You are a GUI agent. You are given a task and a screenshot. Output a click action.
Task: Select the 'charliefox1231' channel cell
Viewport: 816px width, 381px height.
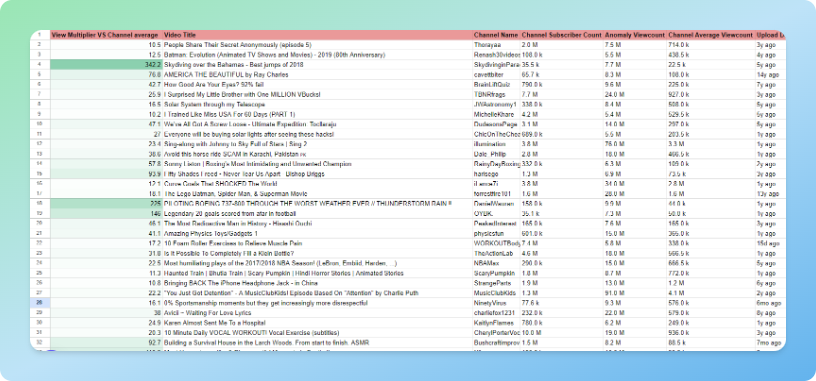496,313
